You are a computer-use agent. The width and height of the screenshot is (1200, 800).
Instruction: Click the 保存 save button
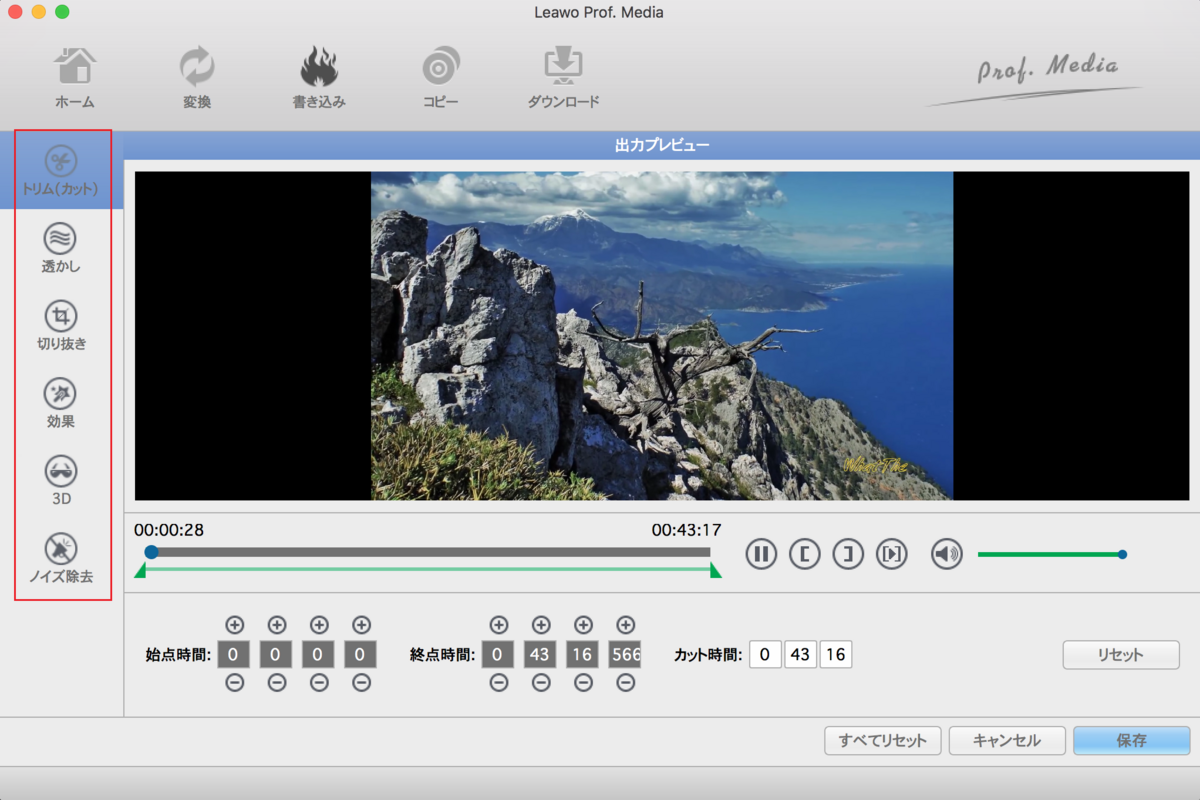[x=1132, y=741]
